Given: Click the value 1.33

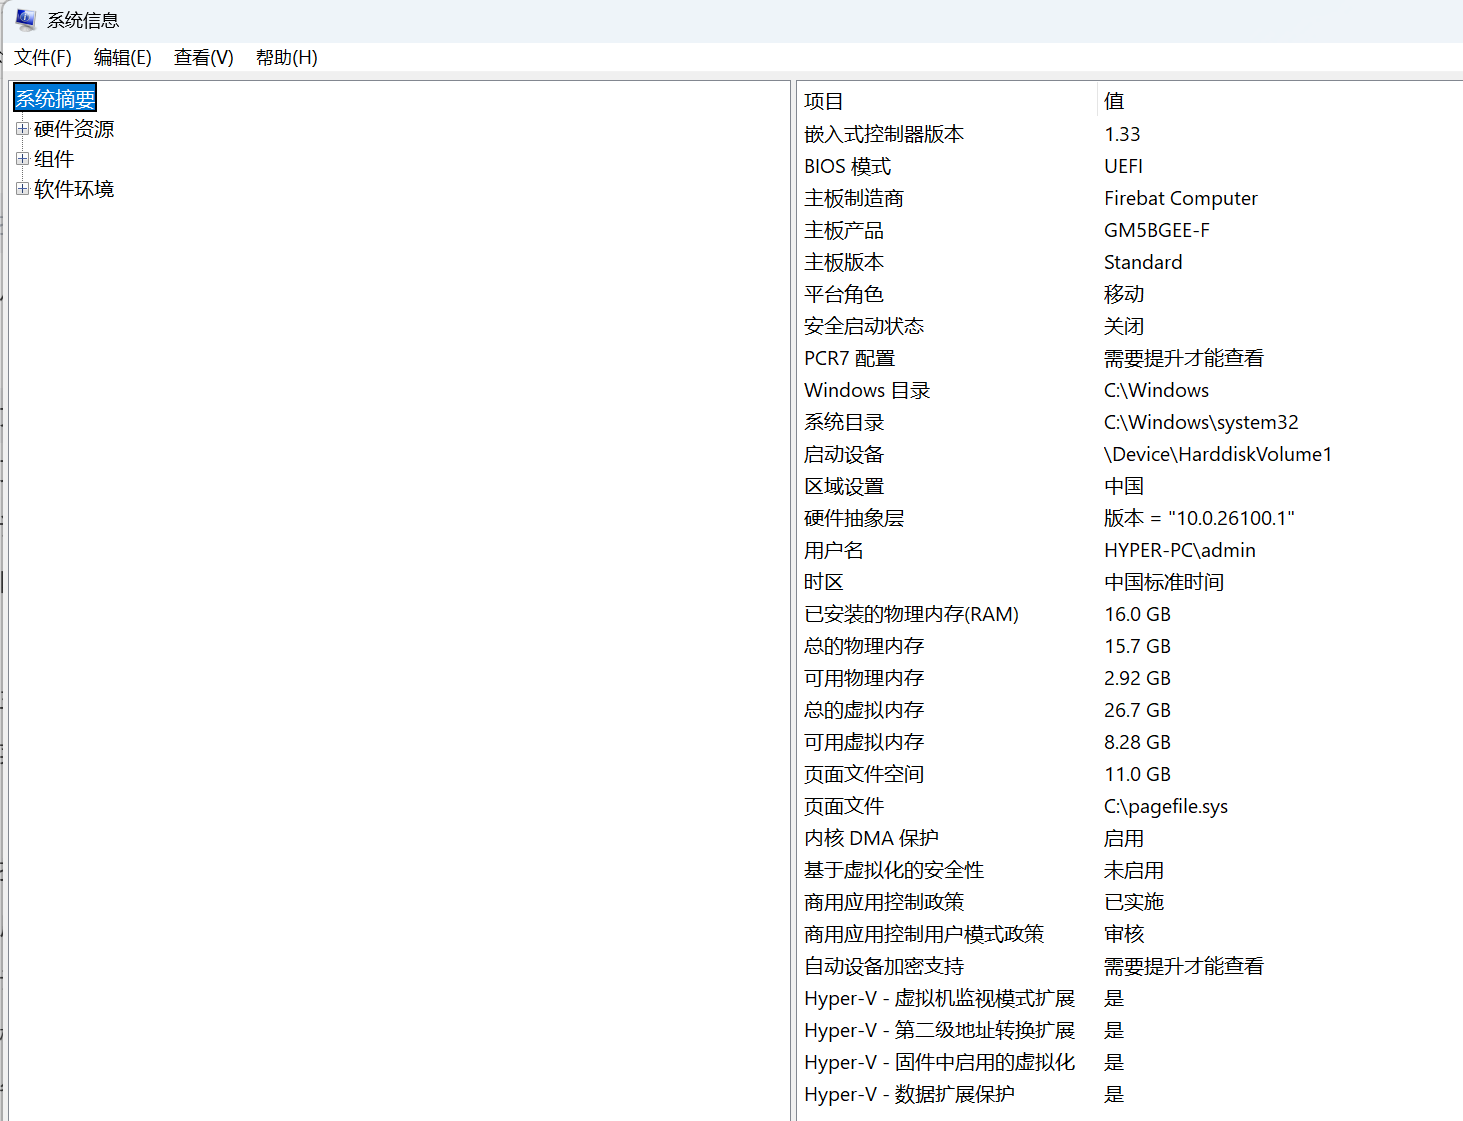Looking at the screenshot, I should pyautogui.click(x=1122, y=134).
